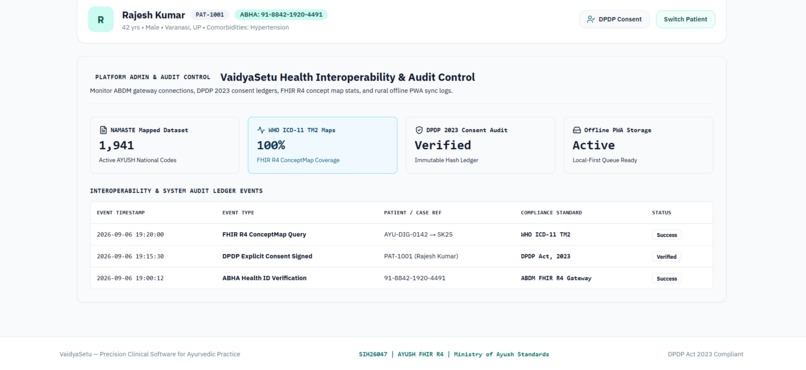Click the Switch Patient button
The width and height of the screenshot is (806, 370).
point(685,20)
